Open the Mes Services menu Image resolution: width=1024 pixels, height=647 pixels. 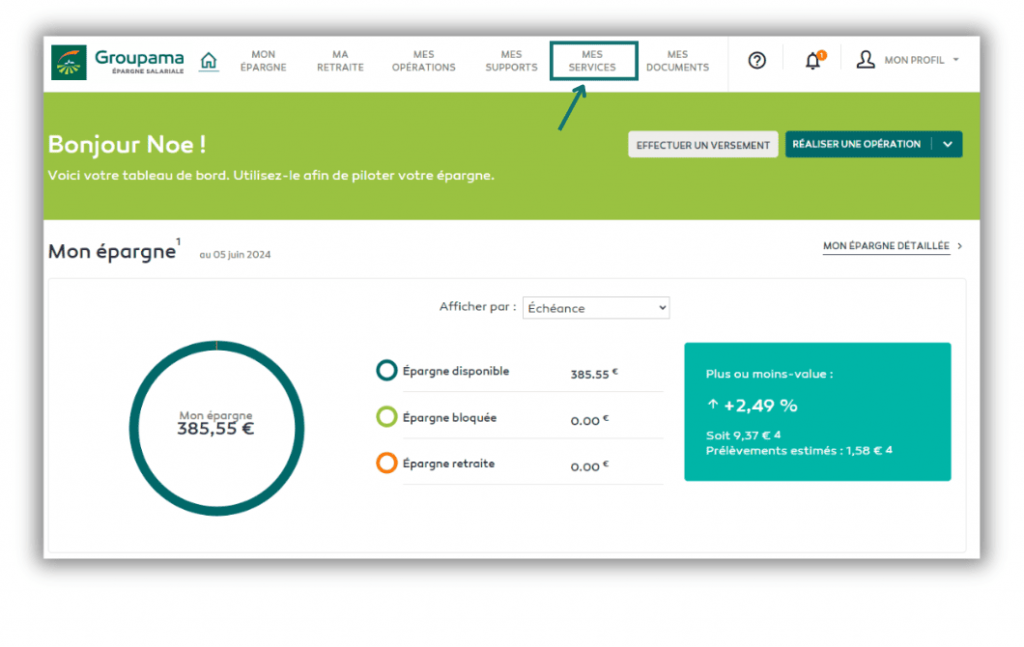(x=592, y=61)
